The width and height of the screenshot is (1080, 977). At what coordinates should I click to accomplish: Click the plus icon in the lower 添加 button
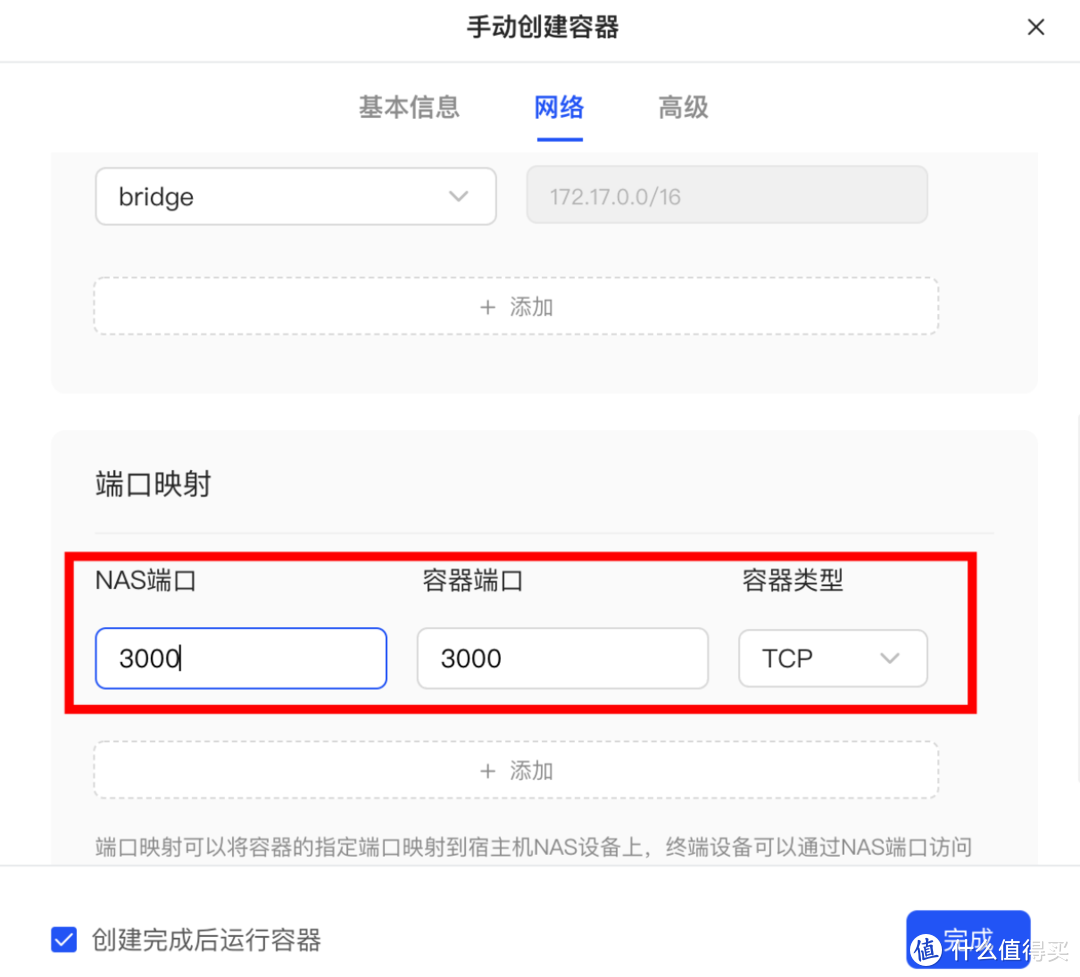click(487, 770)
